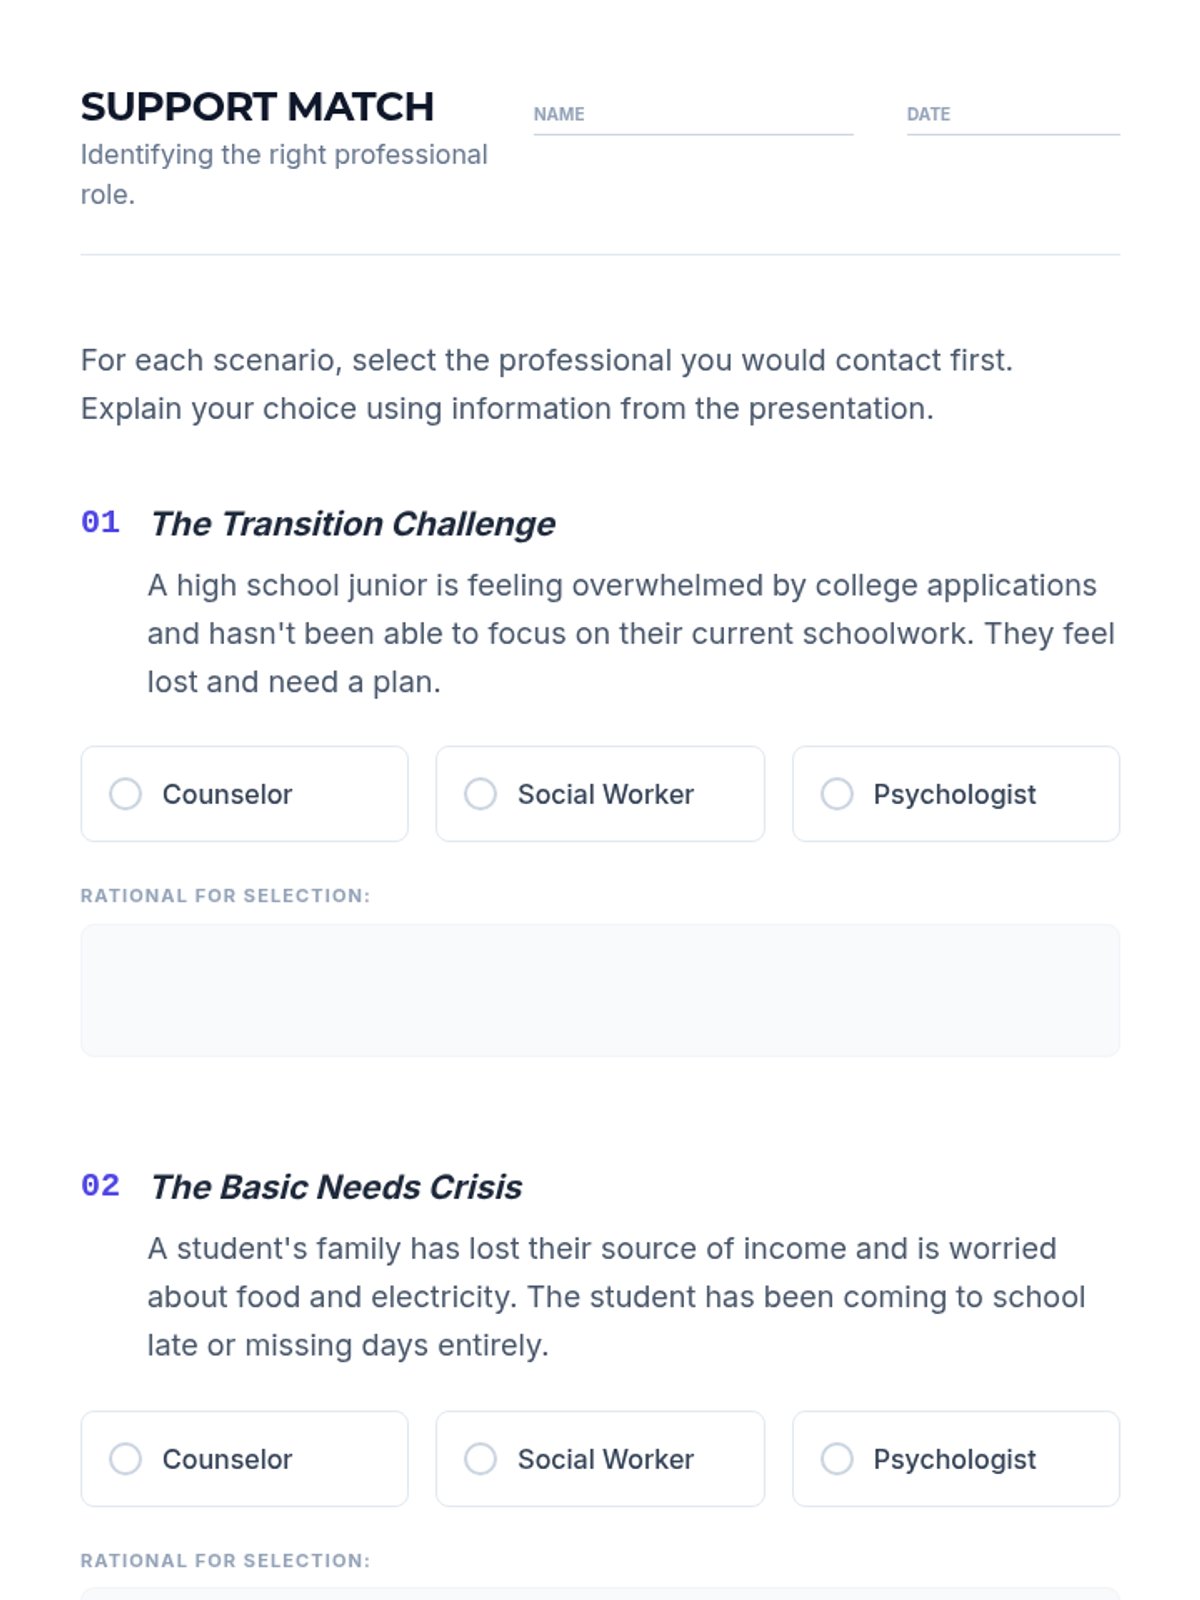
Task: Click 'The Basic Needs Crisis' heading
Action: 336,1187
